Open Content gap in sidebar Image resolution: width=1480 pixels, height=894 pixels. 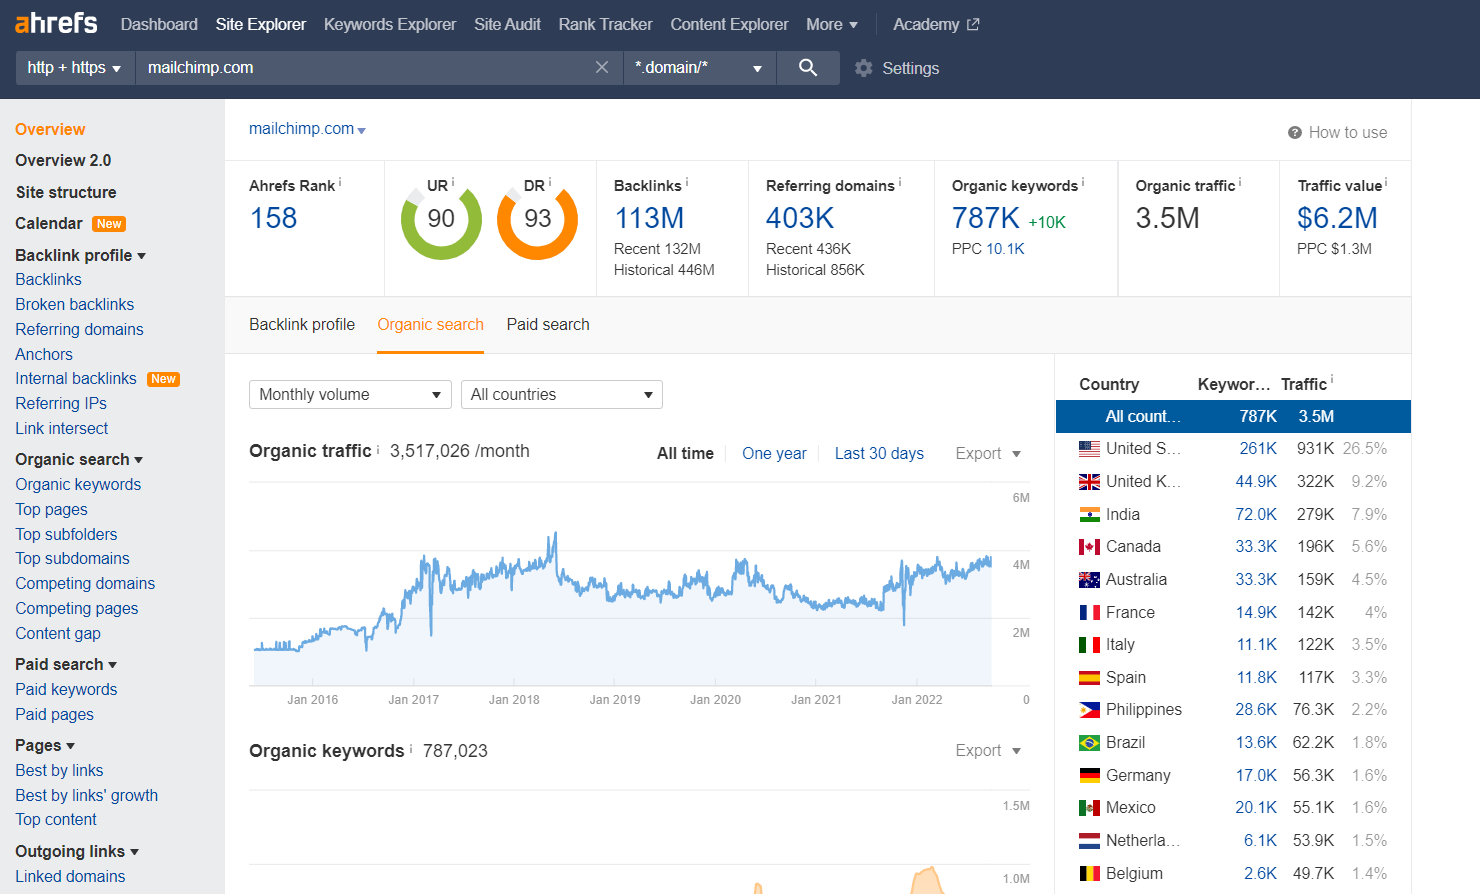[58, 633]
